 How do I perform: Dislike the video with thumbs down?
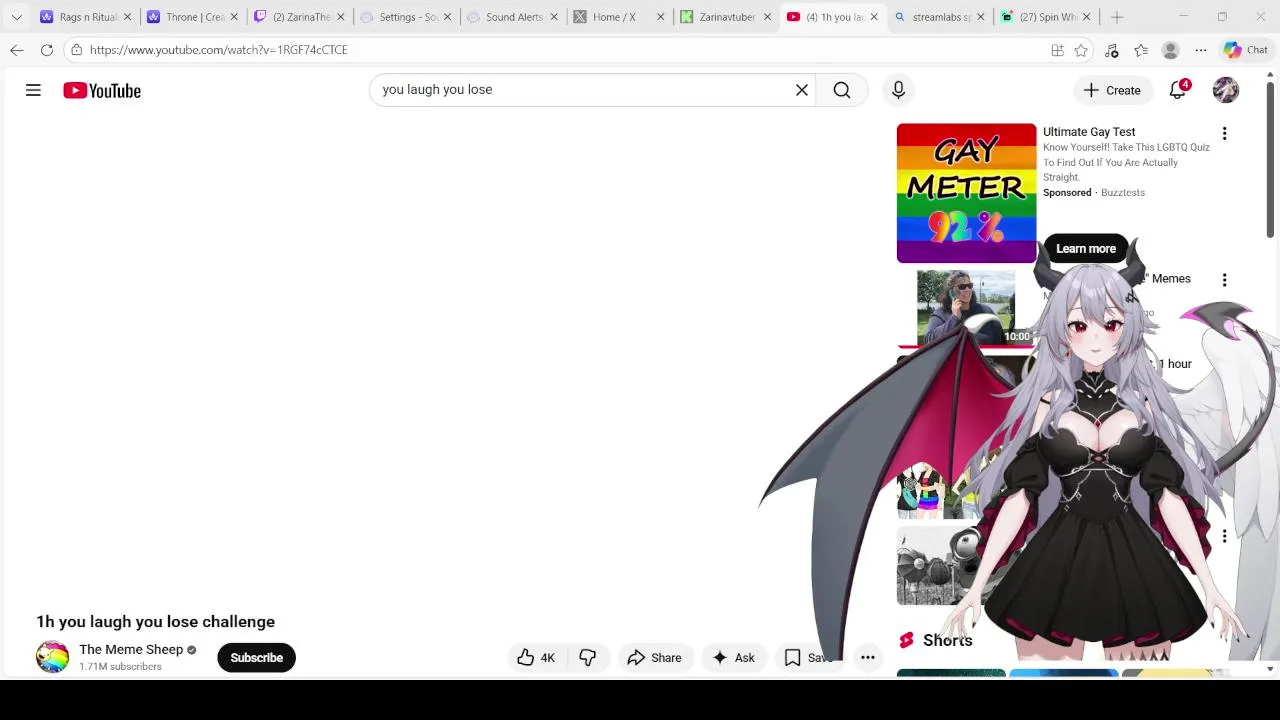587,657
